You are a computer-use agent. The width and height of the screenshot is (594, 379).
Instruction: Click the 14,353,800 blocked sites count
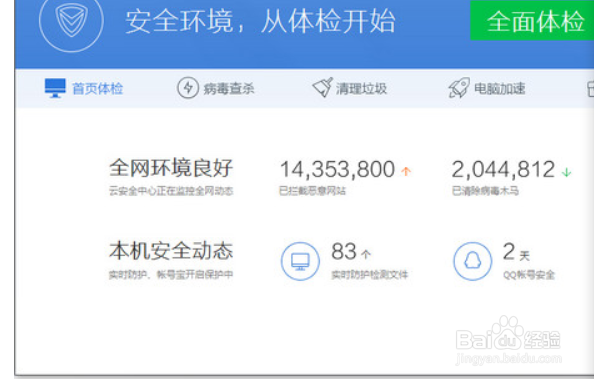[337, 169]
